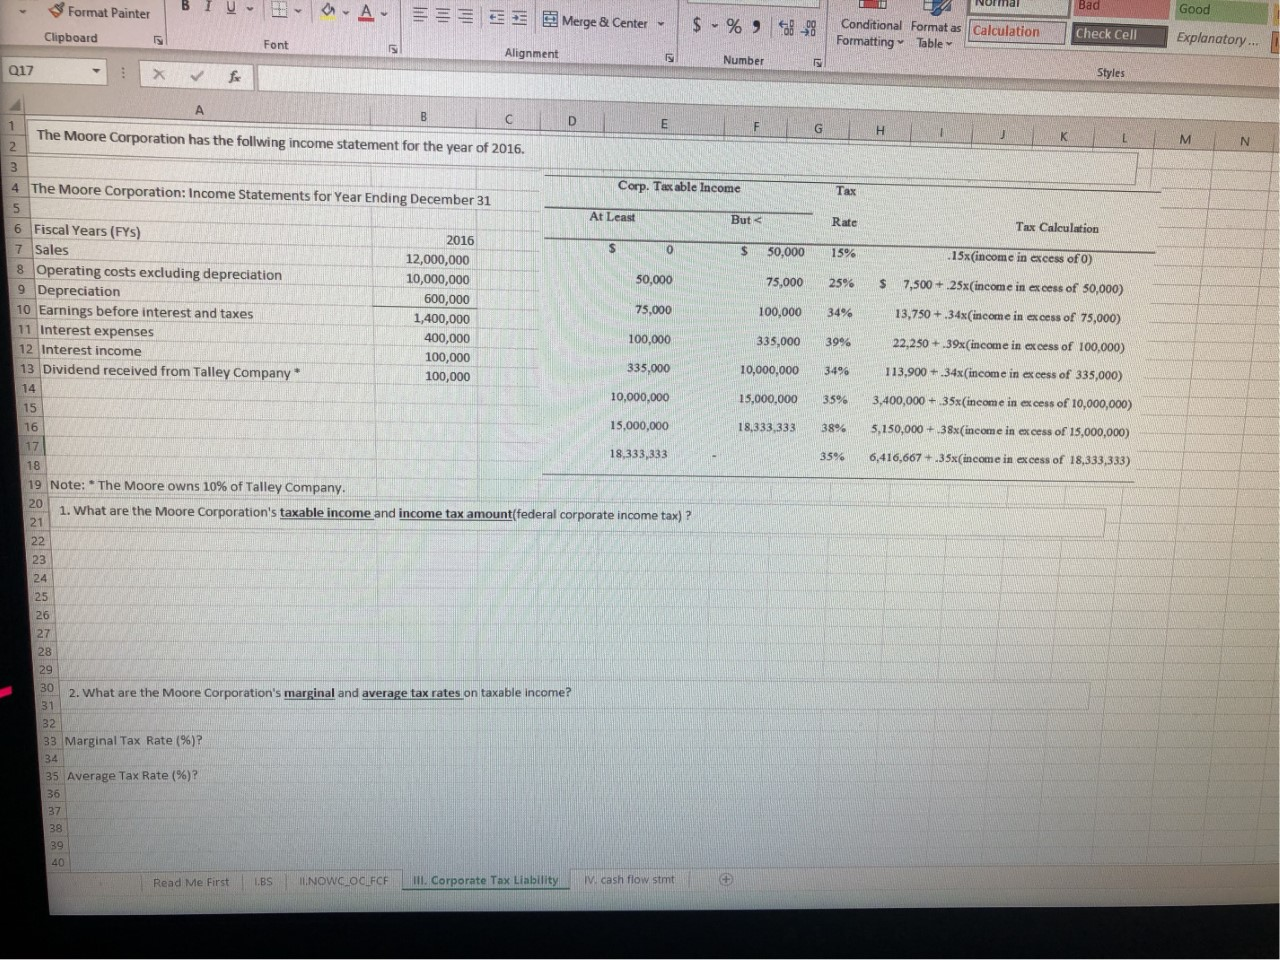The image size is (1280, 960).
Task: Confirm entry with formula bar checkmark
Action: pyautogui.click(x=196, y=75)
